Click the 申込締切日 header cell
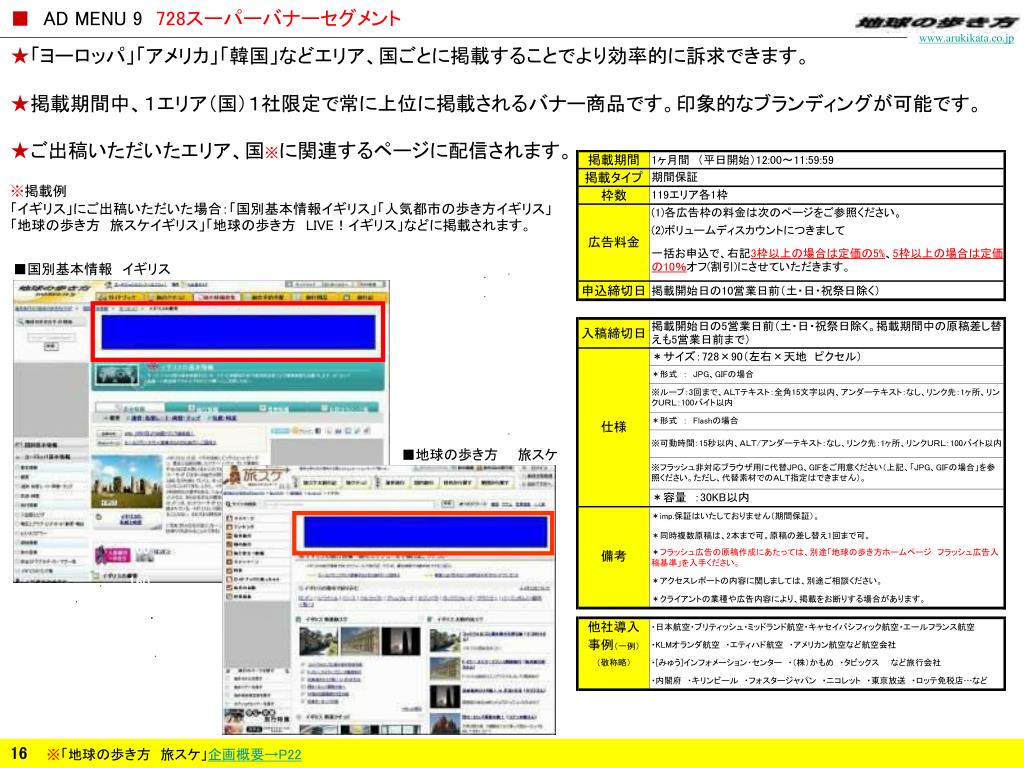 click(x=613, y=291)
